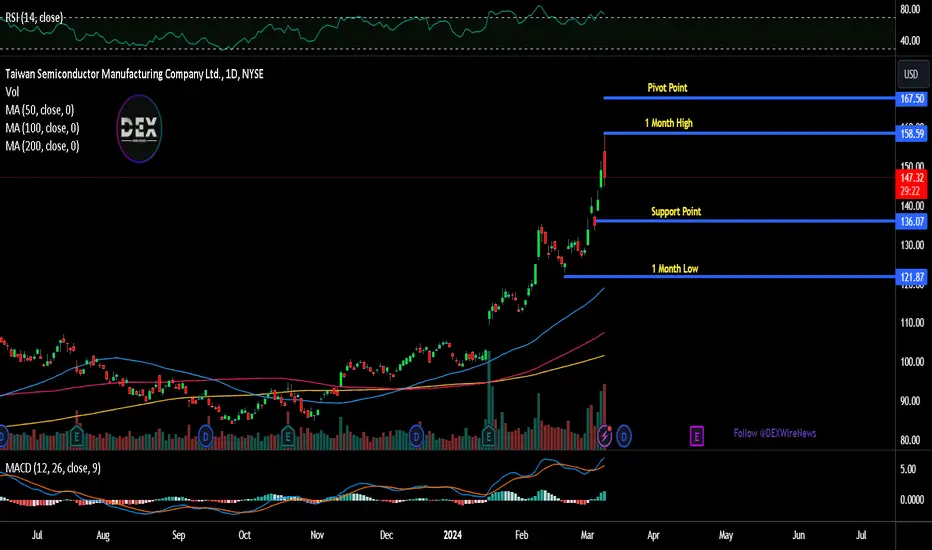This screenshot has height=550, width=932.
Task: Click the May label on time axis
Action: [x=726, y=535]
